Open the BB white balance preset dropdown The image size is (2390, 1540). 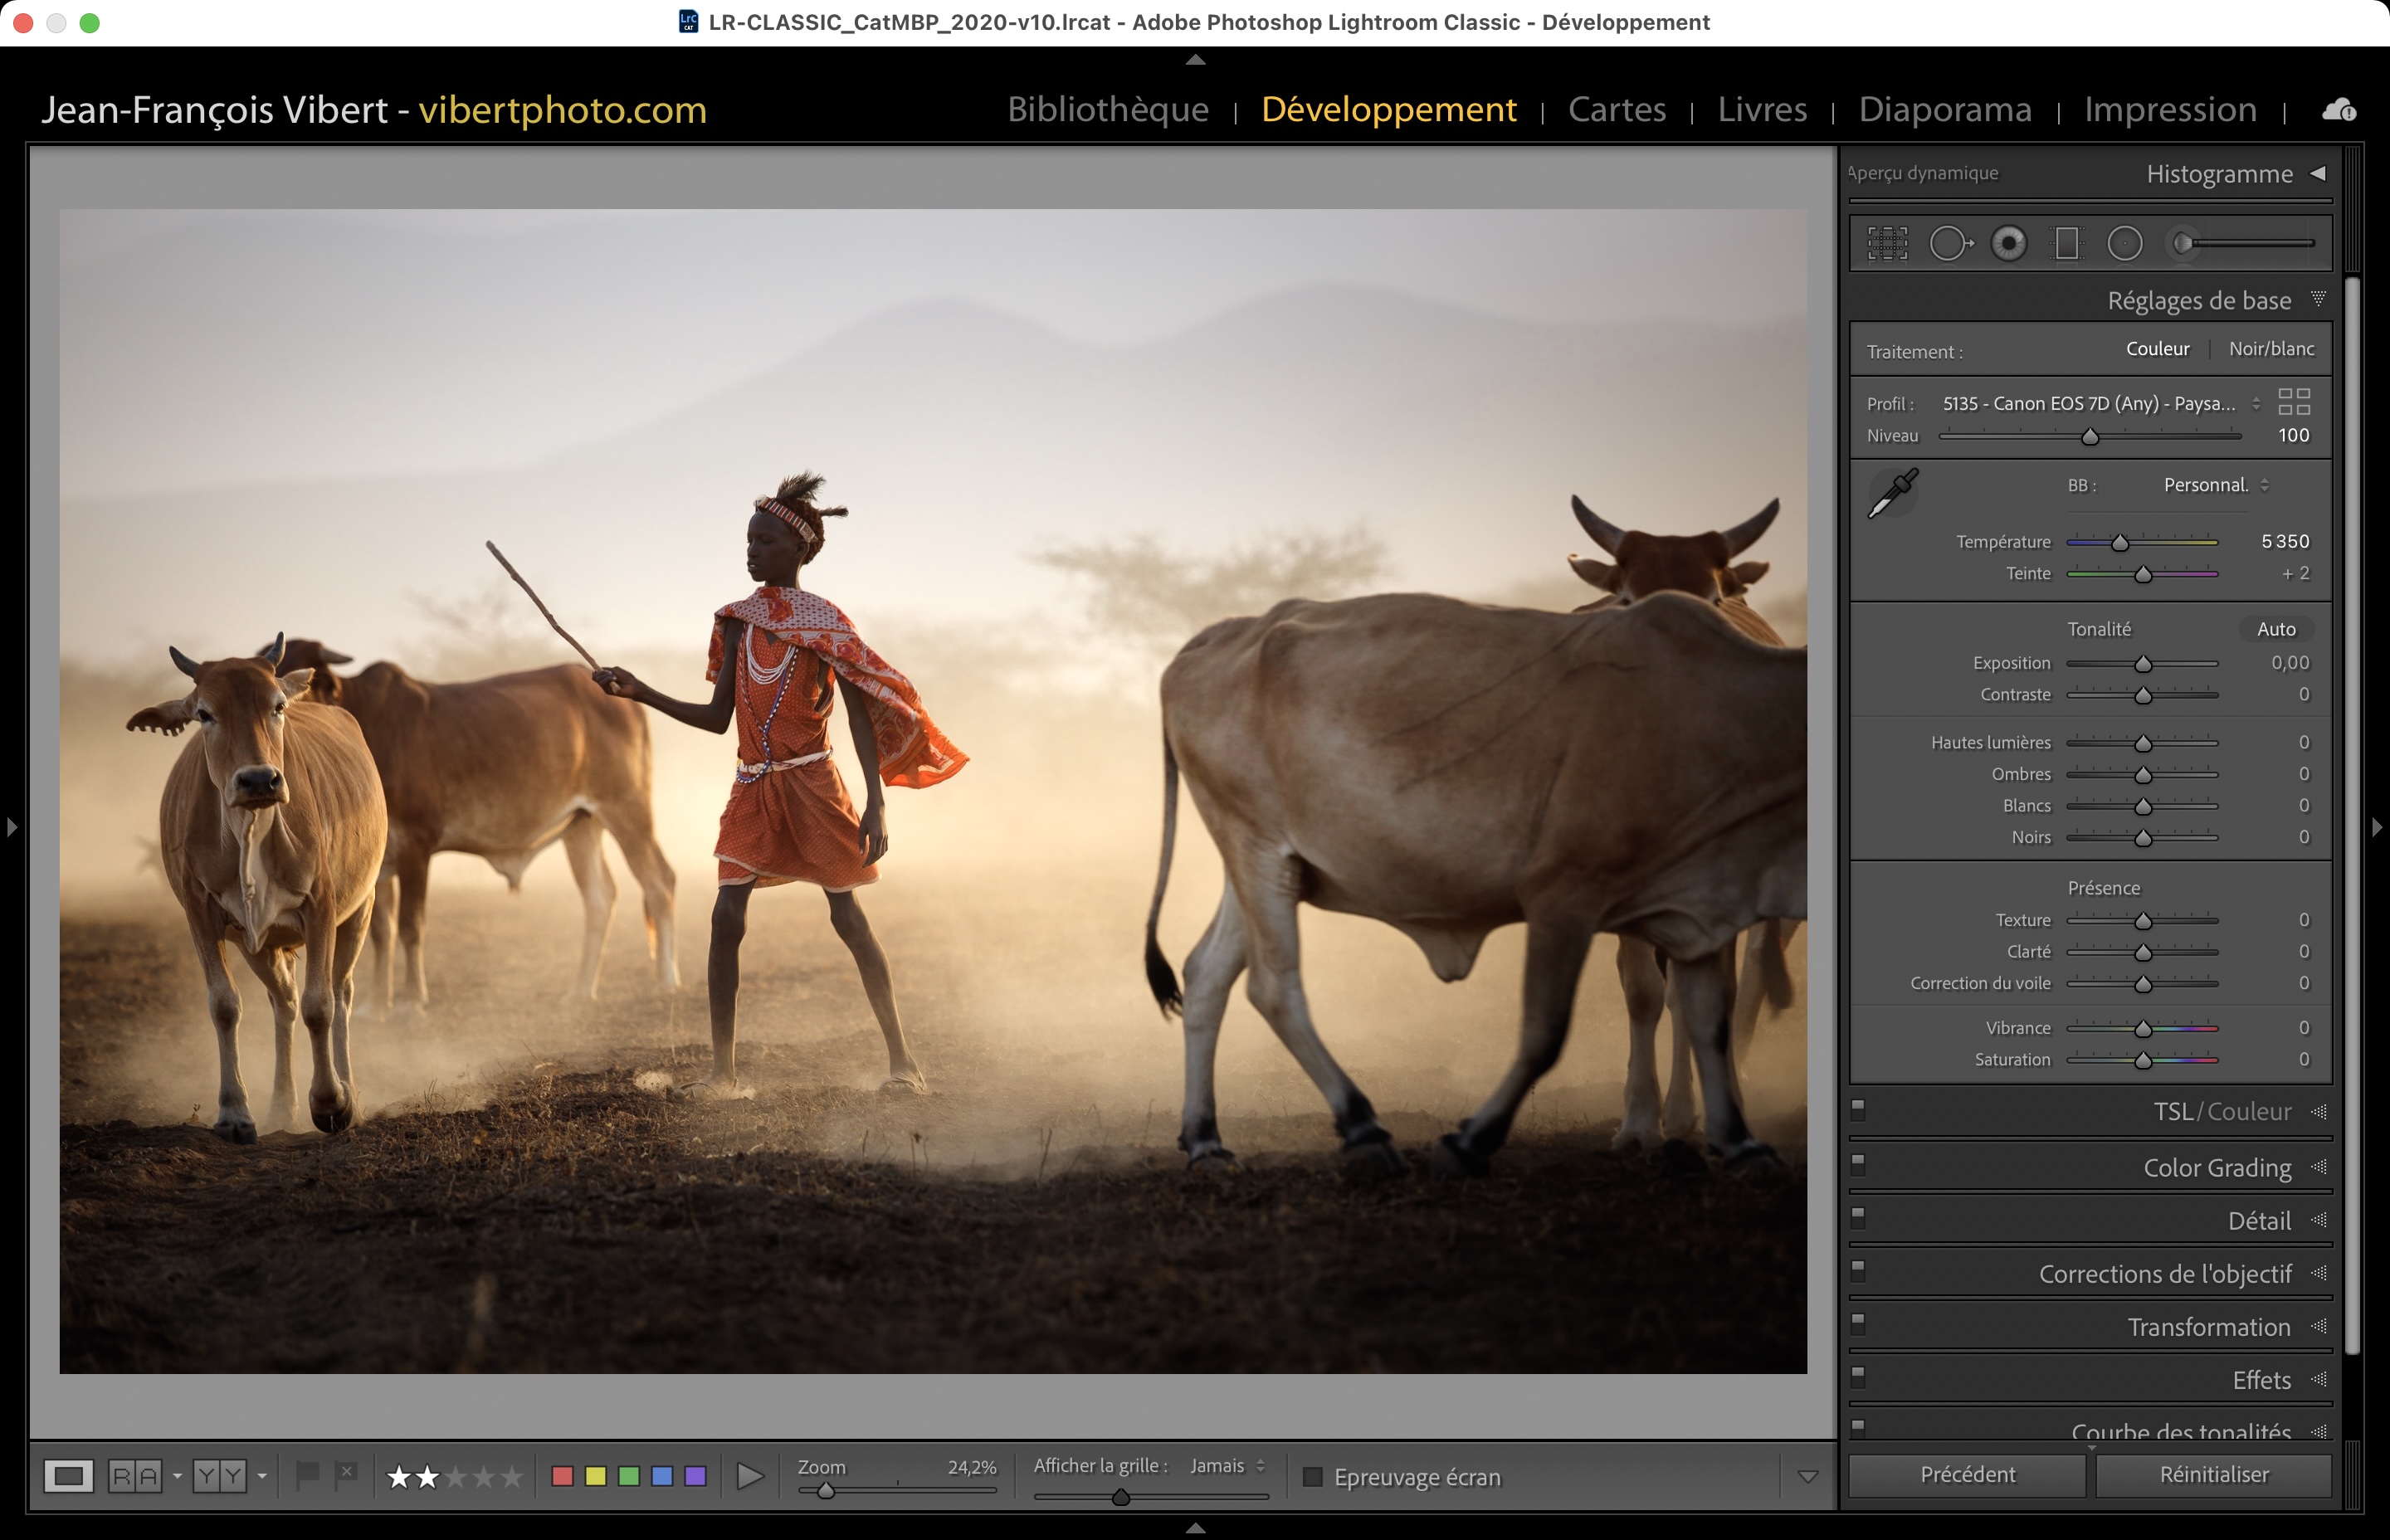(x=2215, y=486)
